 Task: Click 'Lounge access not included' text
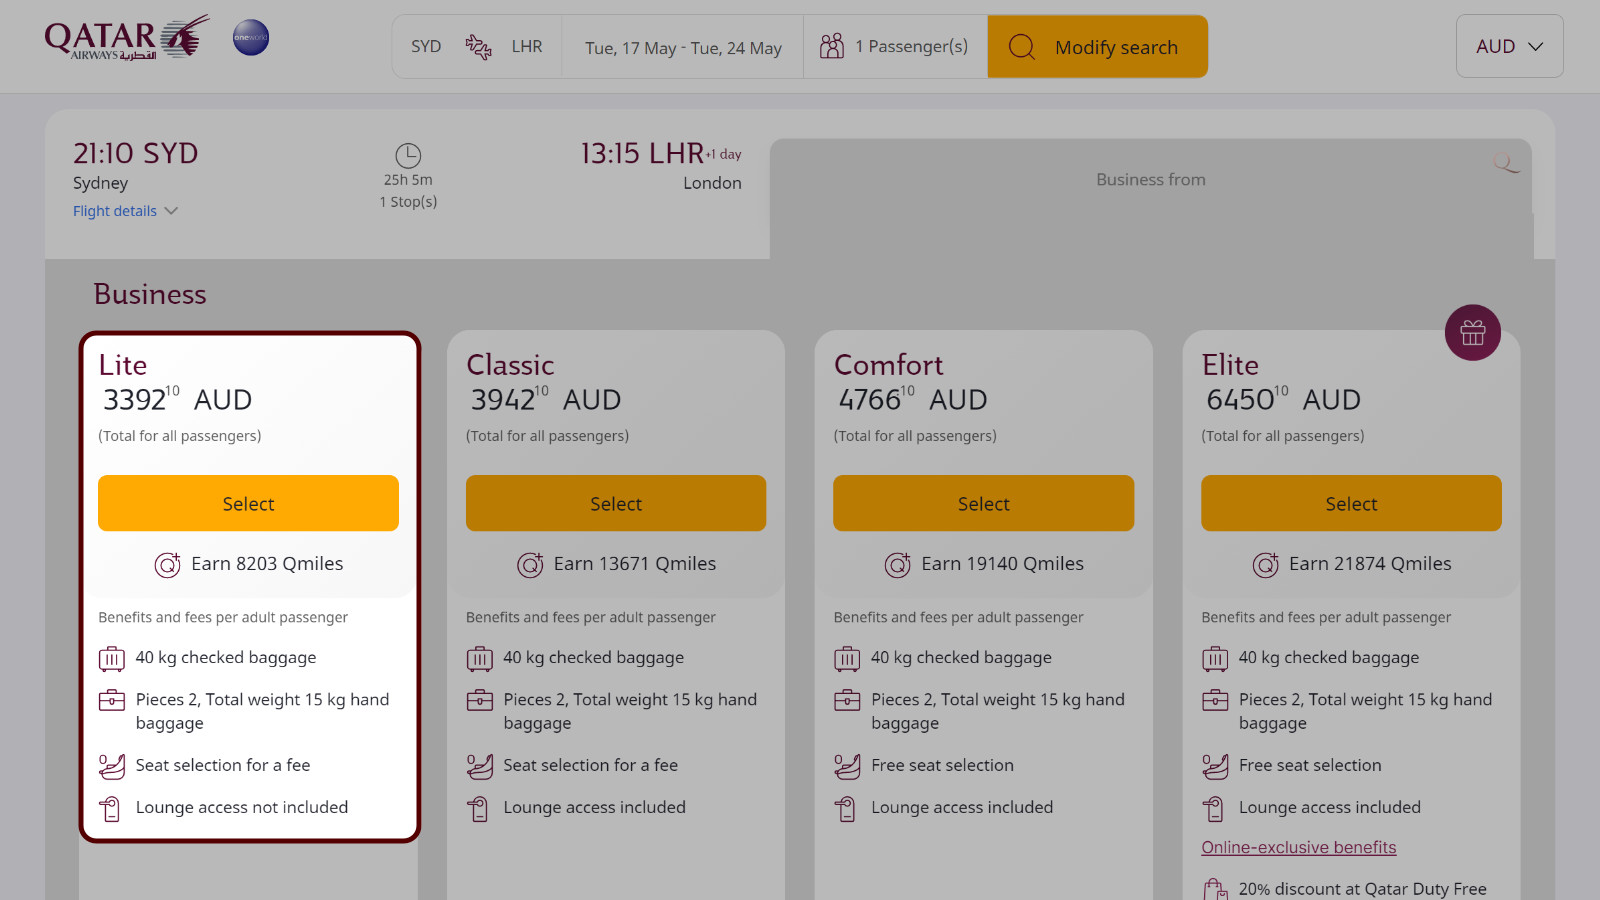242,807
